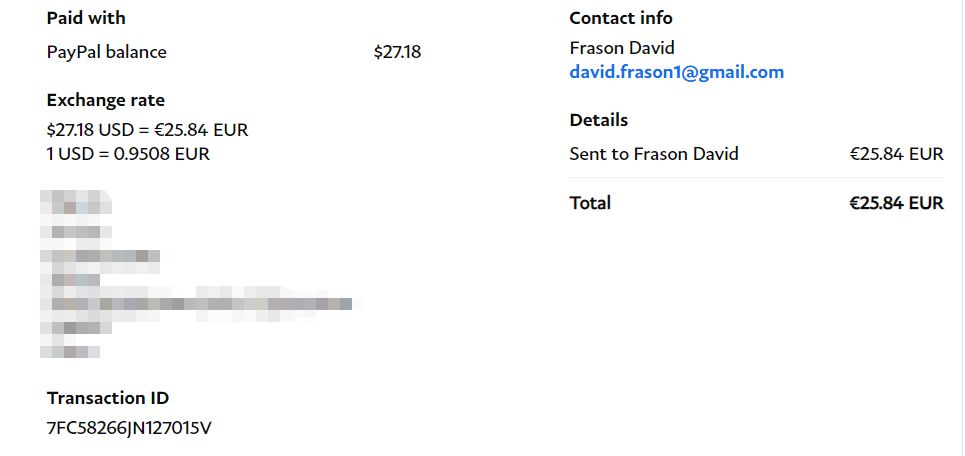Select the Frason David contact name
Screen dimensions: 965x456
click(622, 48)
